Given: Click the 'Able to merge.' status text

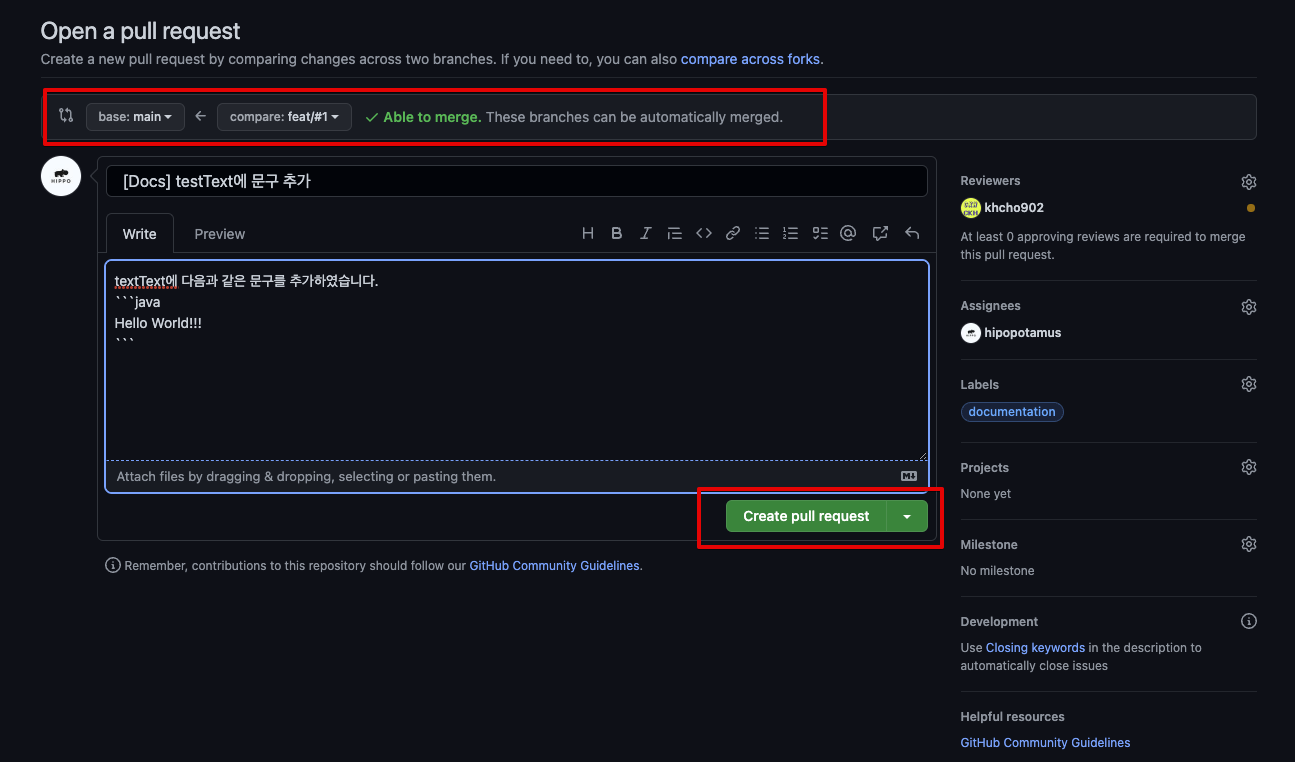Looking at the screenshot, I should point(432,117).
